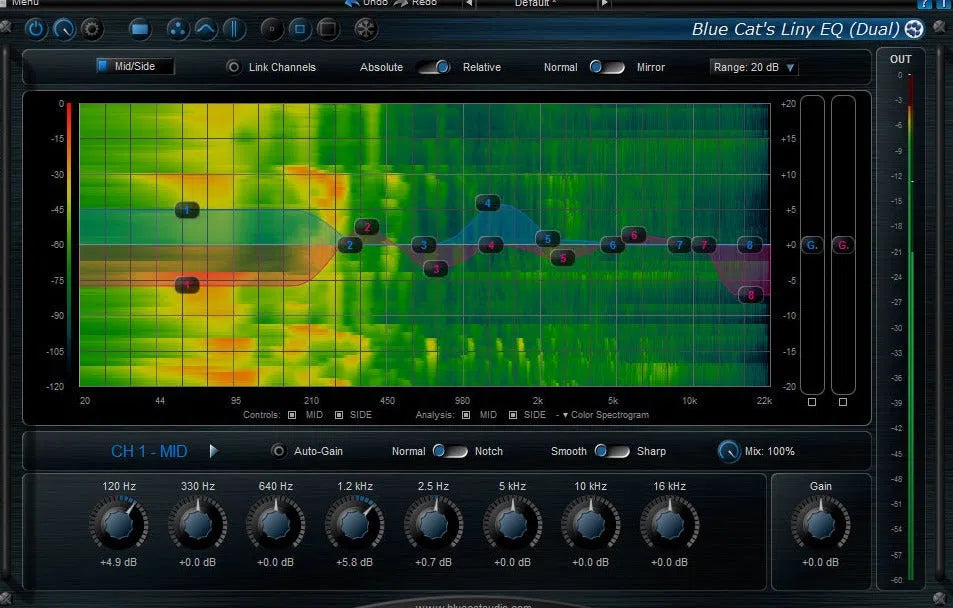Click the layered window icon in the toolbar
The width and height of the screenshot is (953, 608).
point(329,29)
